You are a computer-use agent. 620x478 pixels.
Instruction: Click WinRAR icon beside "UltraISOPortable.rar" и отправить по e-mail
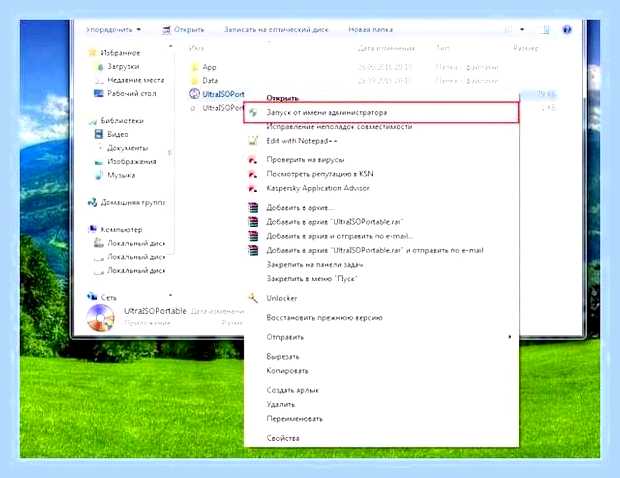click(x=253, y=250)
